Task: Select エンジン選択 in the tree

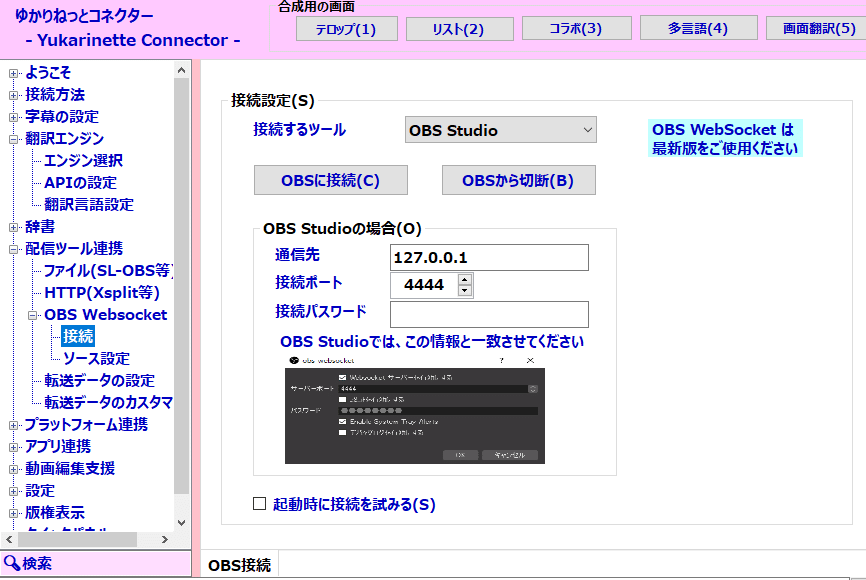Action: coord(83,161)
